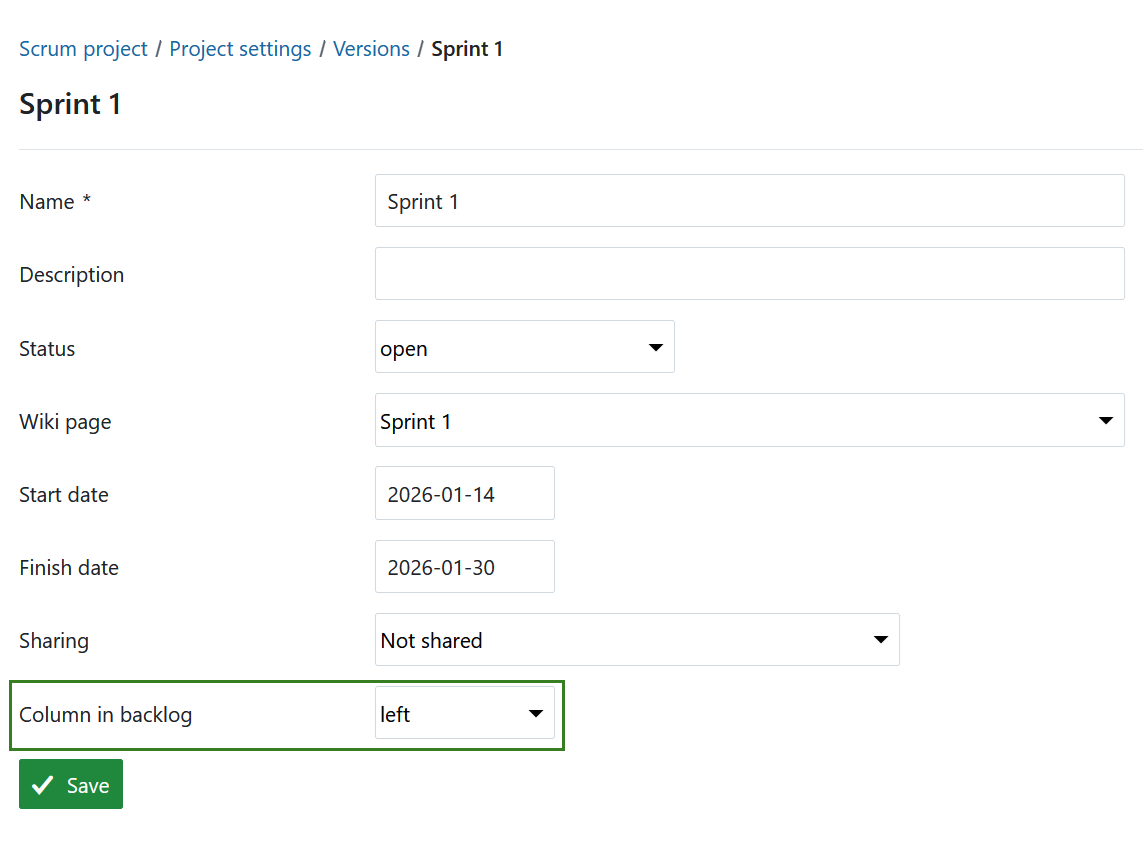
Task: Navigate to Project settings via breadcrumb
Action: (240, 48)
